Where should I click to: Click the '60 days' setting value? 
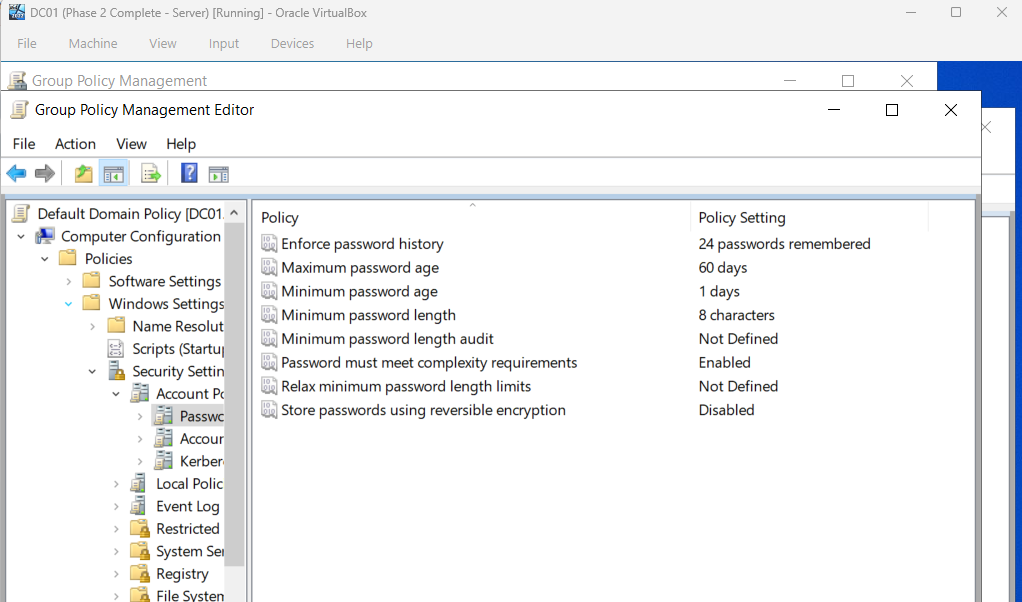click(x=723, y=267)
